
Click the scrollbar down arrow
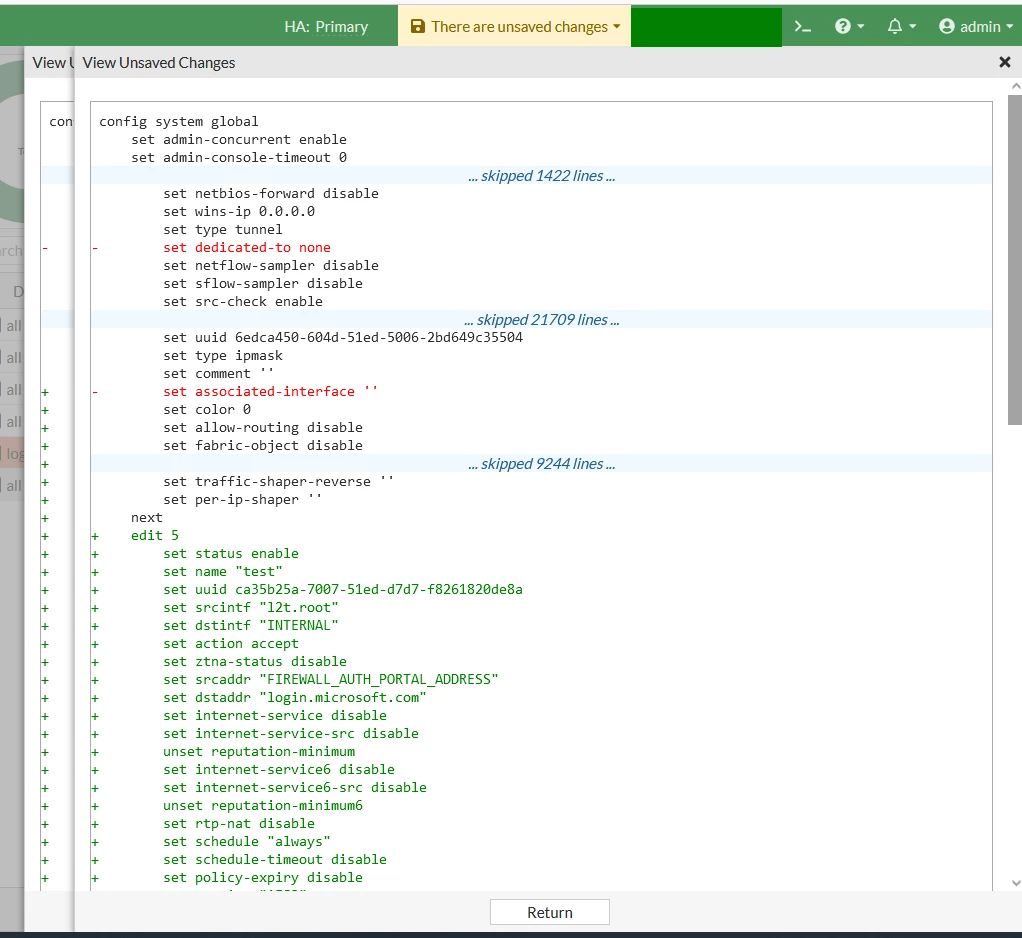1015,883
